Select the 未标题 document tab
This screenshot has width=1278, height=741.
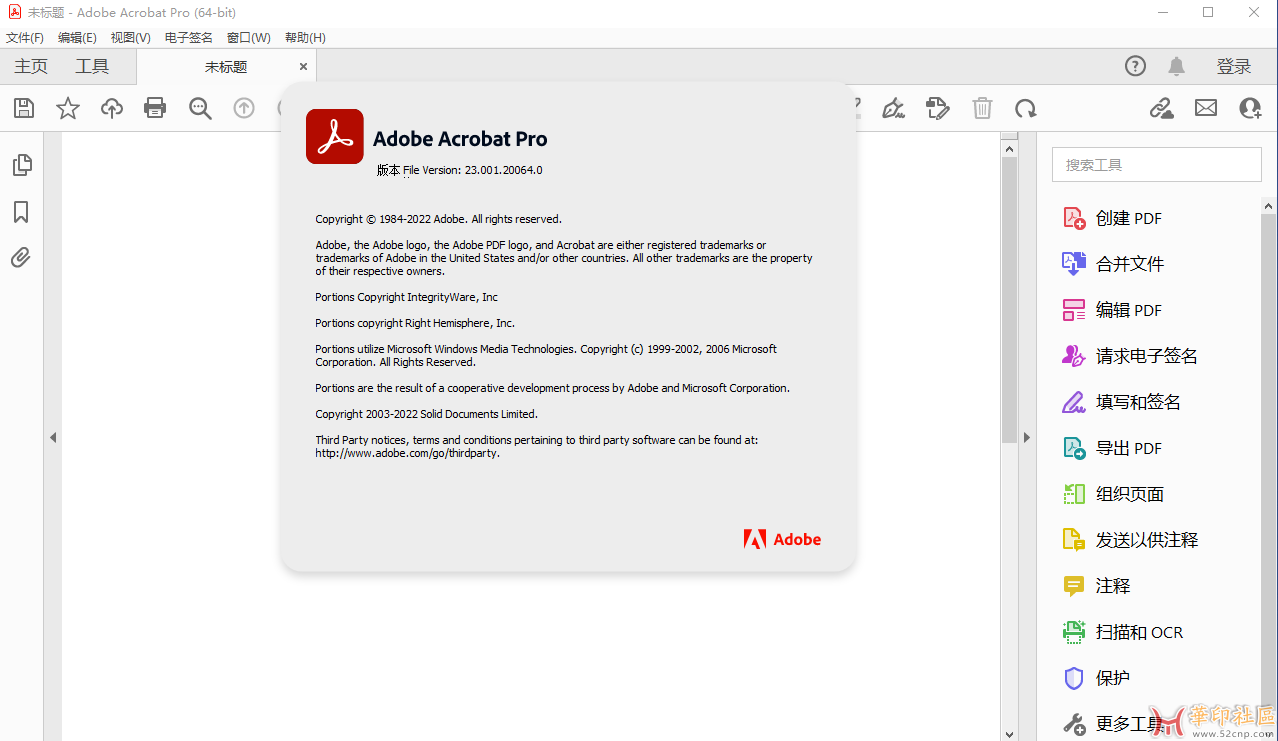pyautogui.click(x=226, y=67)
